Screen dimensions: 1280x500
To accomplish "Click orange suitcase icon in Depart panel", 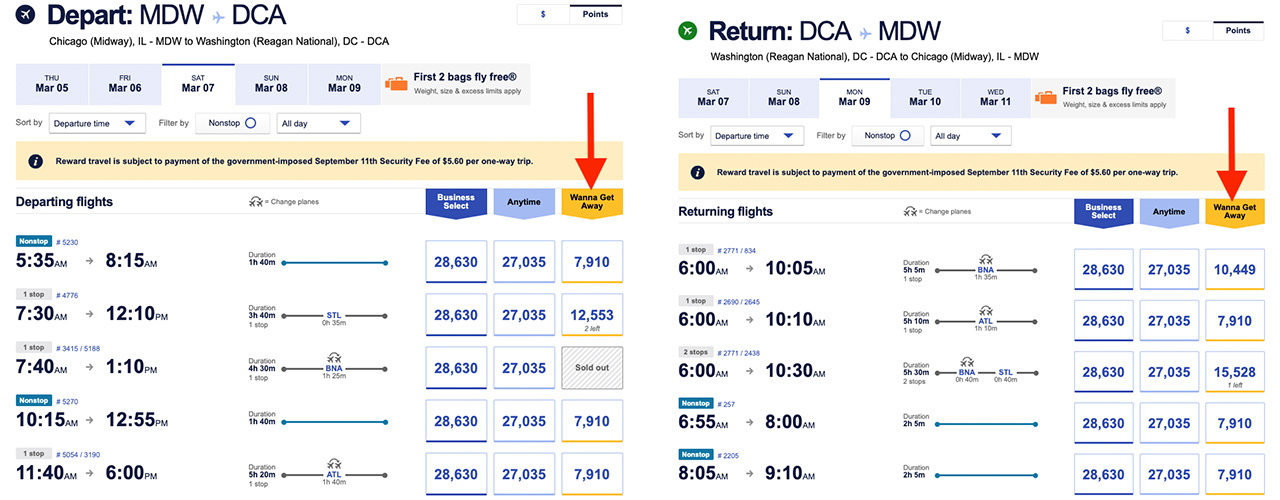I will click(397, 83).
